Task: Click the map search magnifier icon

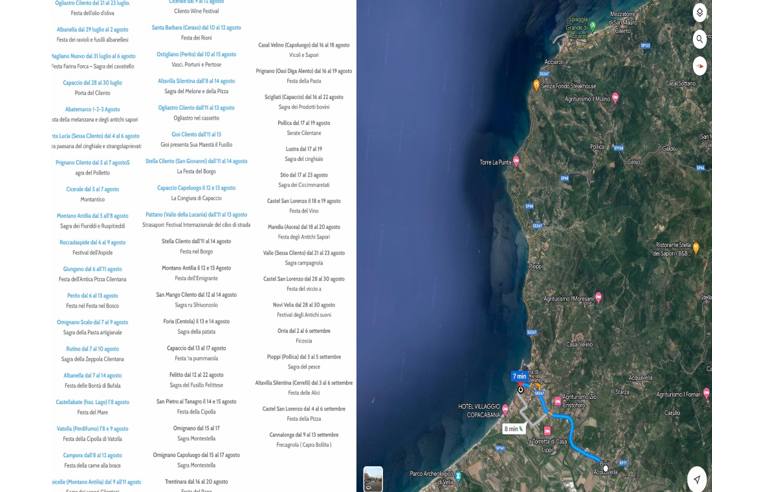Action: point(699,39)
